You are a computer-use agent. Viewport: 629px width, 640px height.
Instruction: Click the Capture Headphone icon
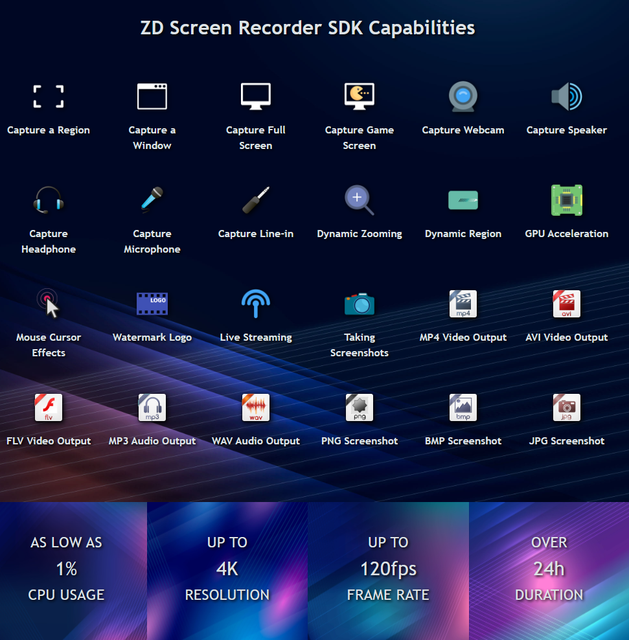pyautogui.click(x=48, y=200)
